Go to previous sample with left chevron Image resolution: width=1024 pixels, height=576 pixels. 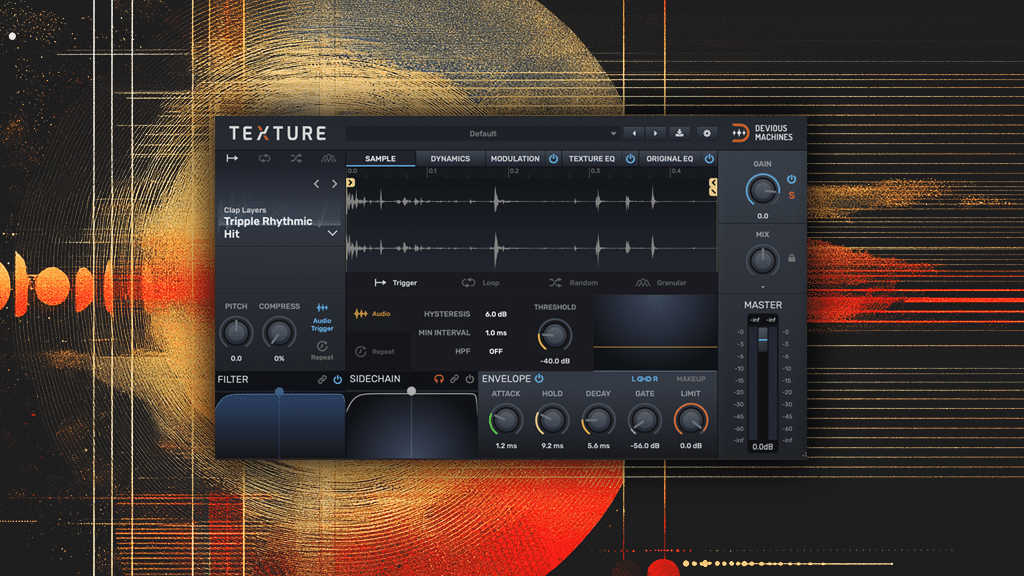pos(317,184)
